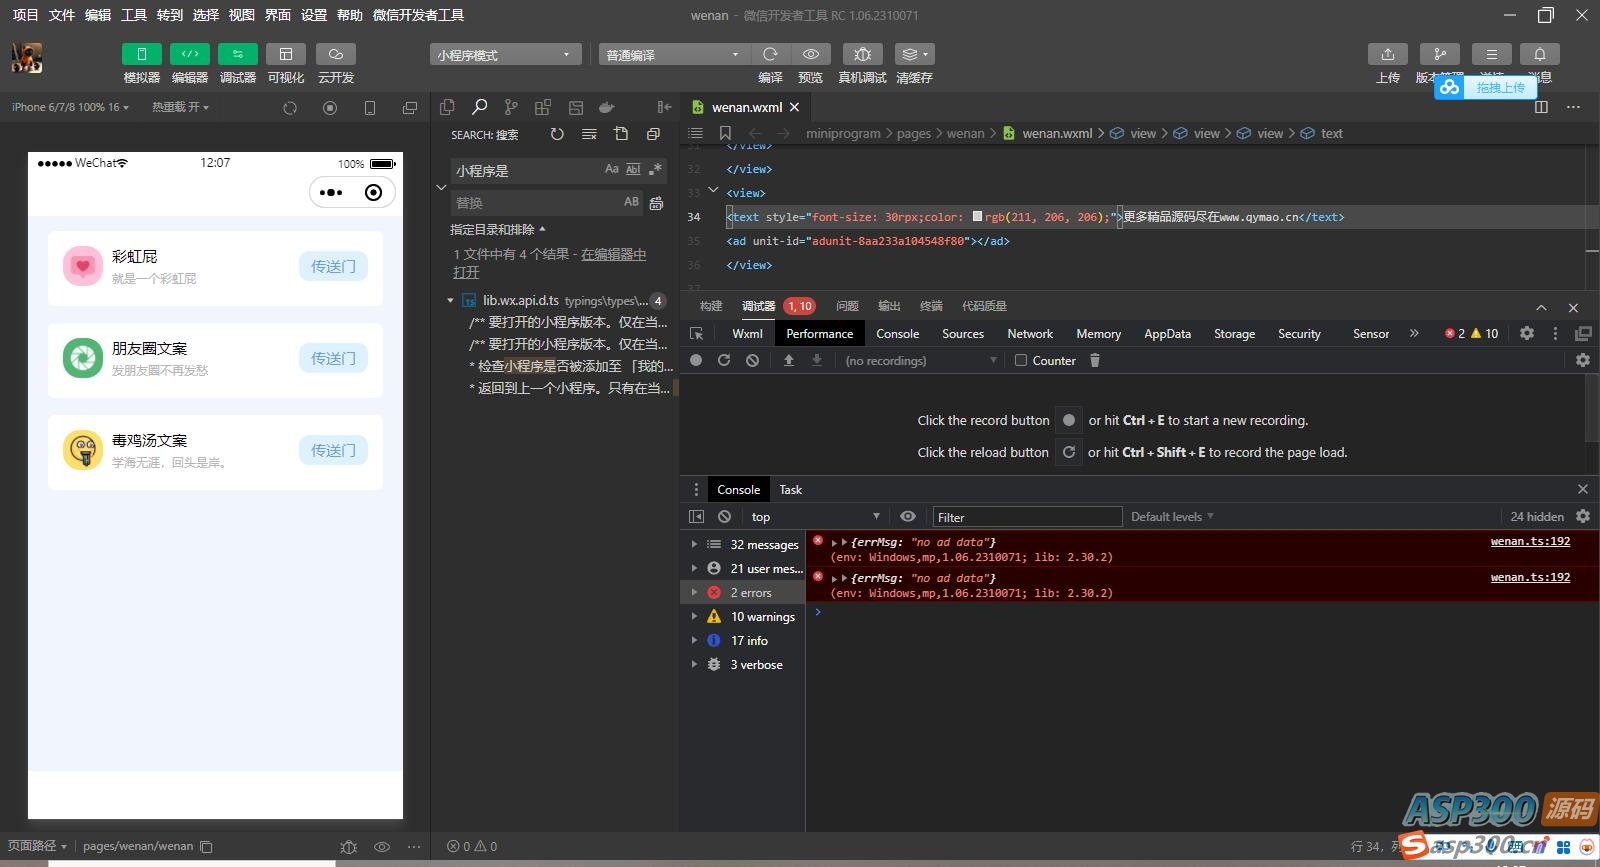This screenshot has height=867, width=1600.
Task: Click the compile refresh icon
Action: [770, 54]
